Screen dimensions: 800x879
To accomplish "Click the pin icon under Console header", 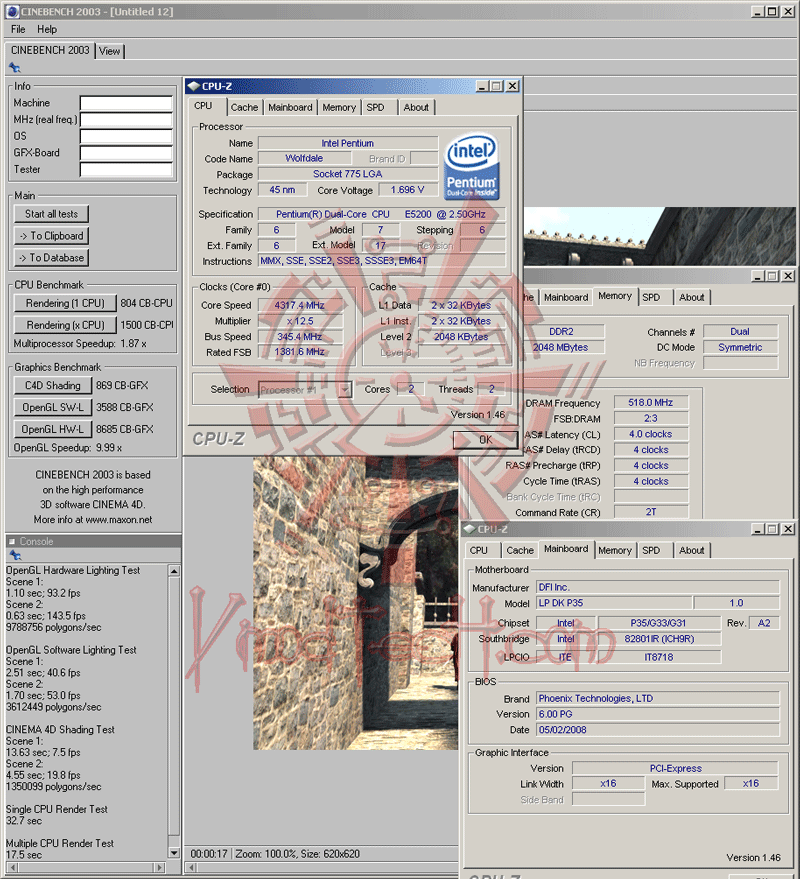I will tap(15, 556).
